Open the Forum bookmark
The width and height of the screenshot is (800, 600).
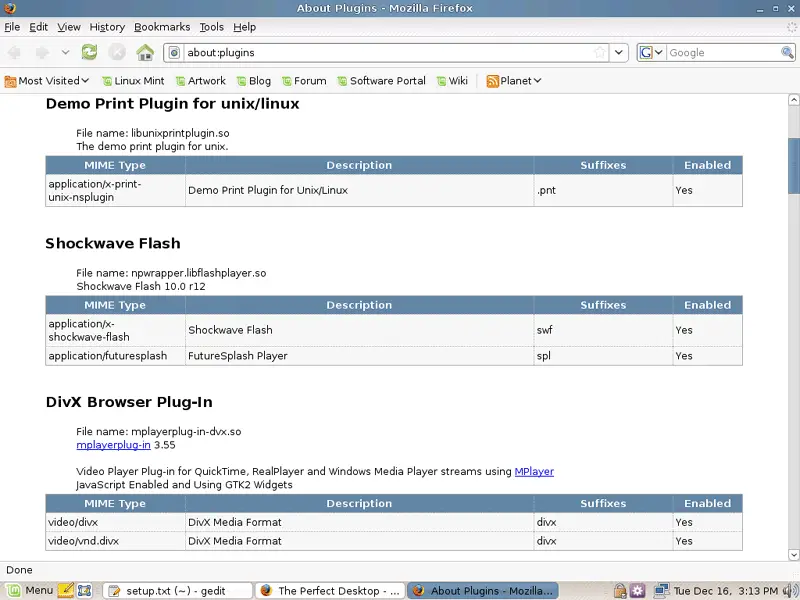click(x=304, y=81)
